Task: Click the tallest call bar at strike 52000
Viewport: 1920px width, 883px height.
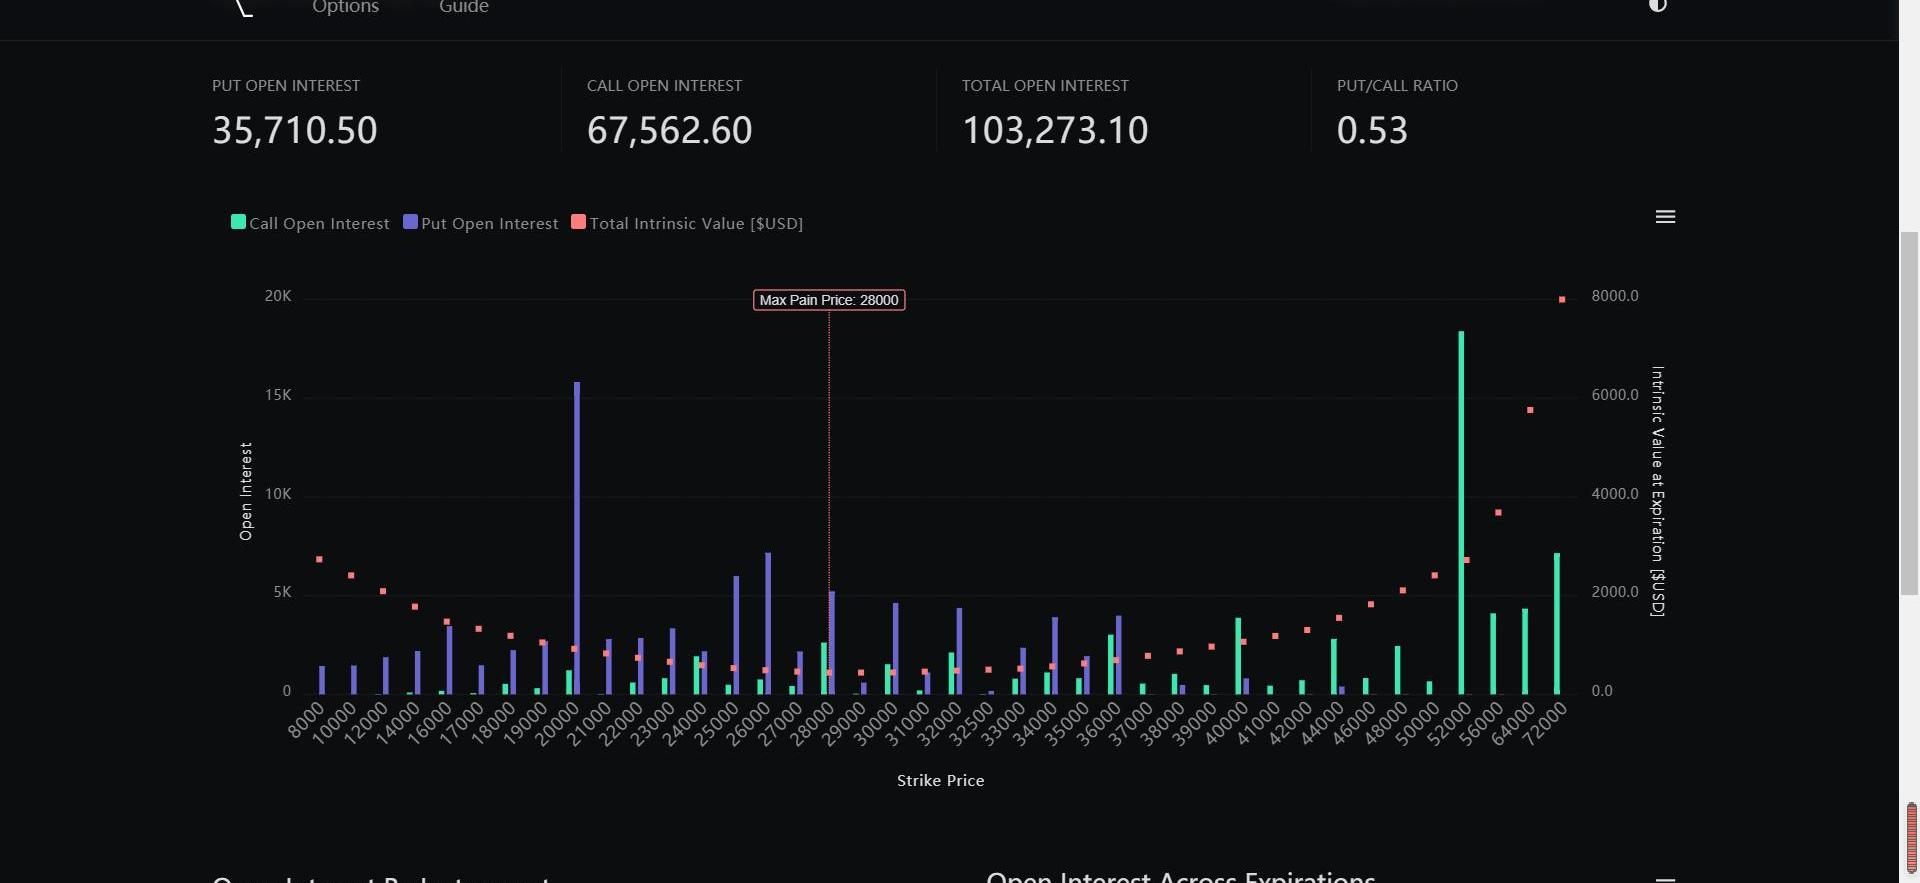Action: [1461, 512]
